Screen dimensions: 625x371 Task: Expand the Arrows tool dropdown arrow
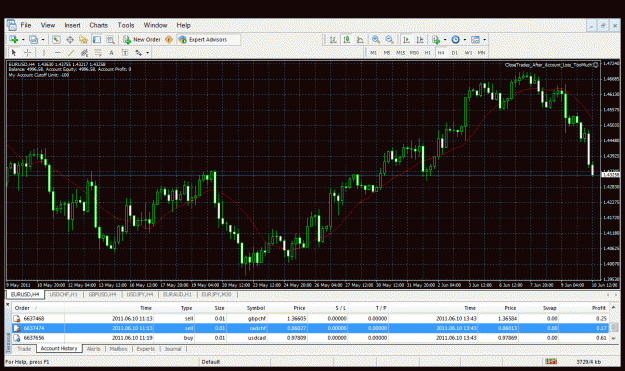147,53
